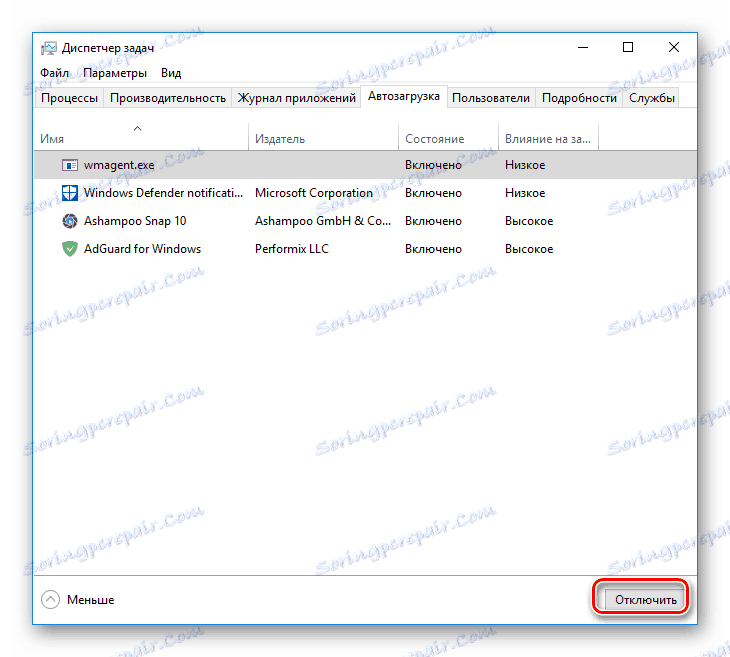This screenshot has width=730, height=657.
Task: Sort by Влияние на за... column header
Action: [548, 139]
